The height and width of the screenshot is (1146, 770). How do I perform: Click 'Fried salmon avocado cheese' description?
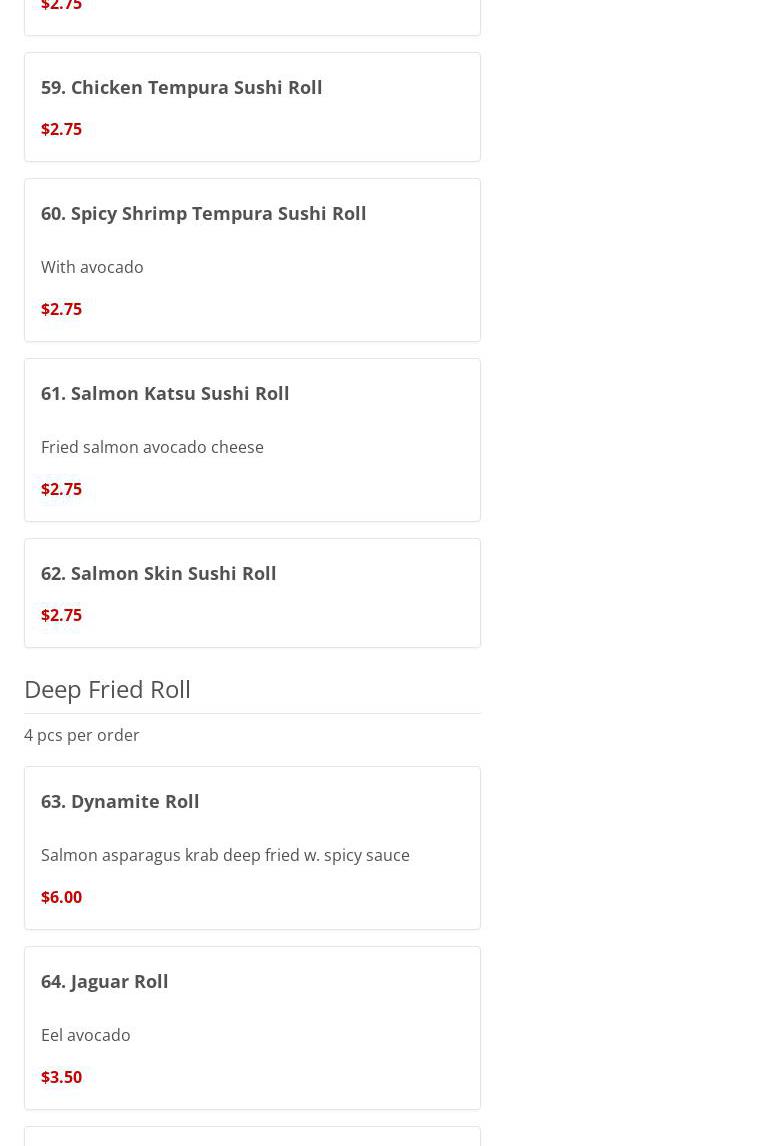[x=152, y=447]
